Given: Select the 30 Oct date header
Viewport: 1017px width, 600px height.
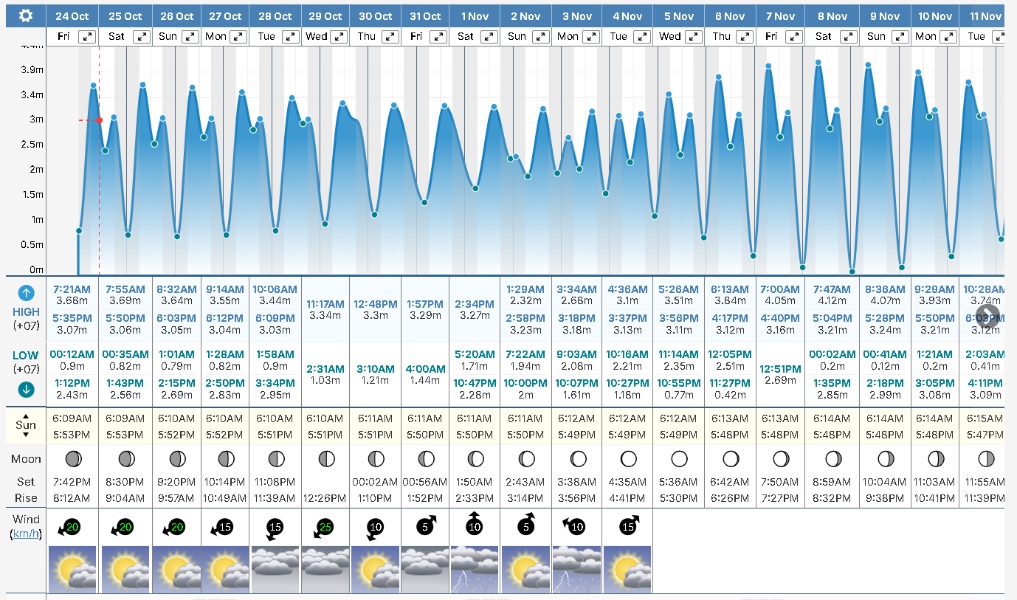Looking at the screenshot, I should coord(376,16).
